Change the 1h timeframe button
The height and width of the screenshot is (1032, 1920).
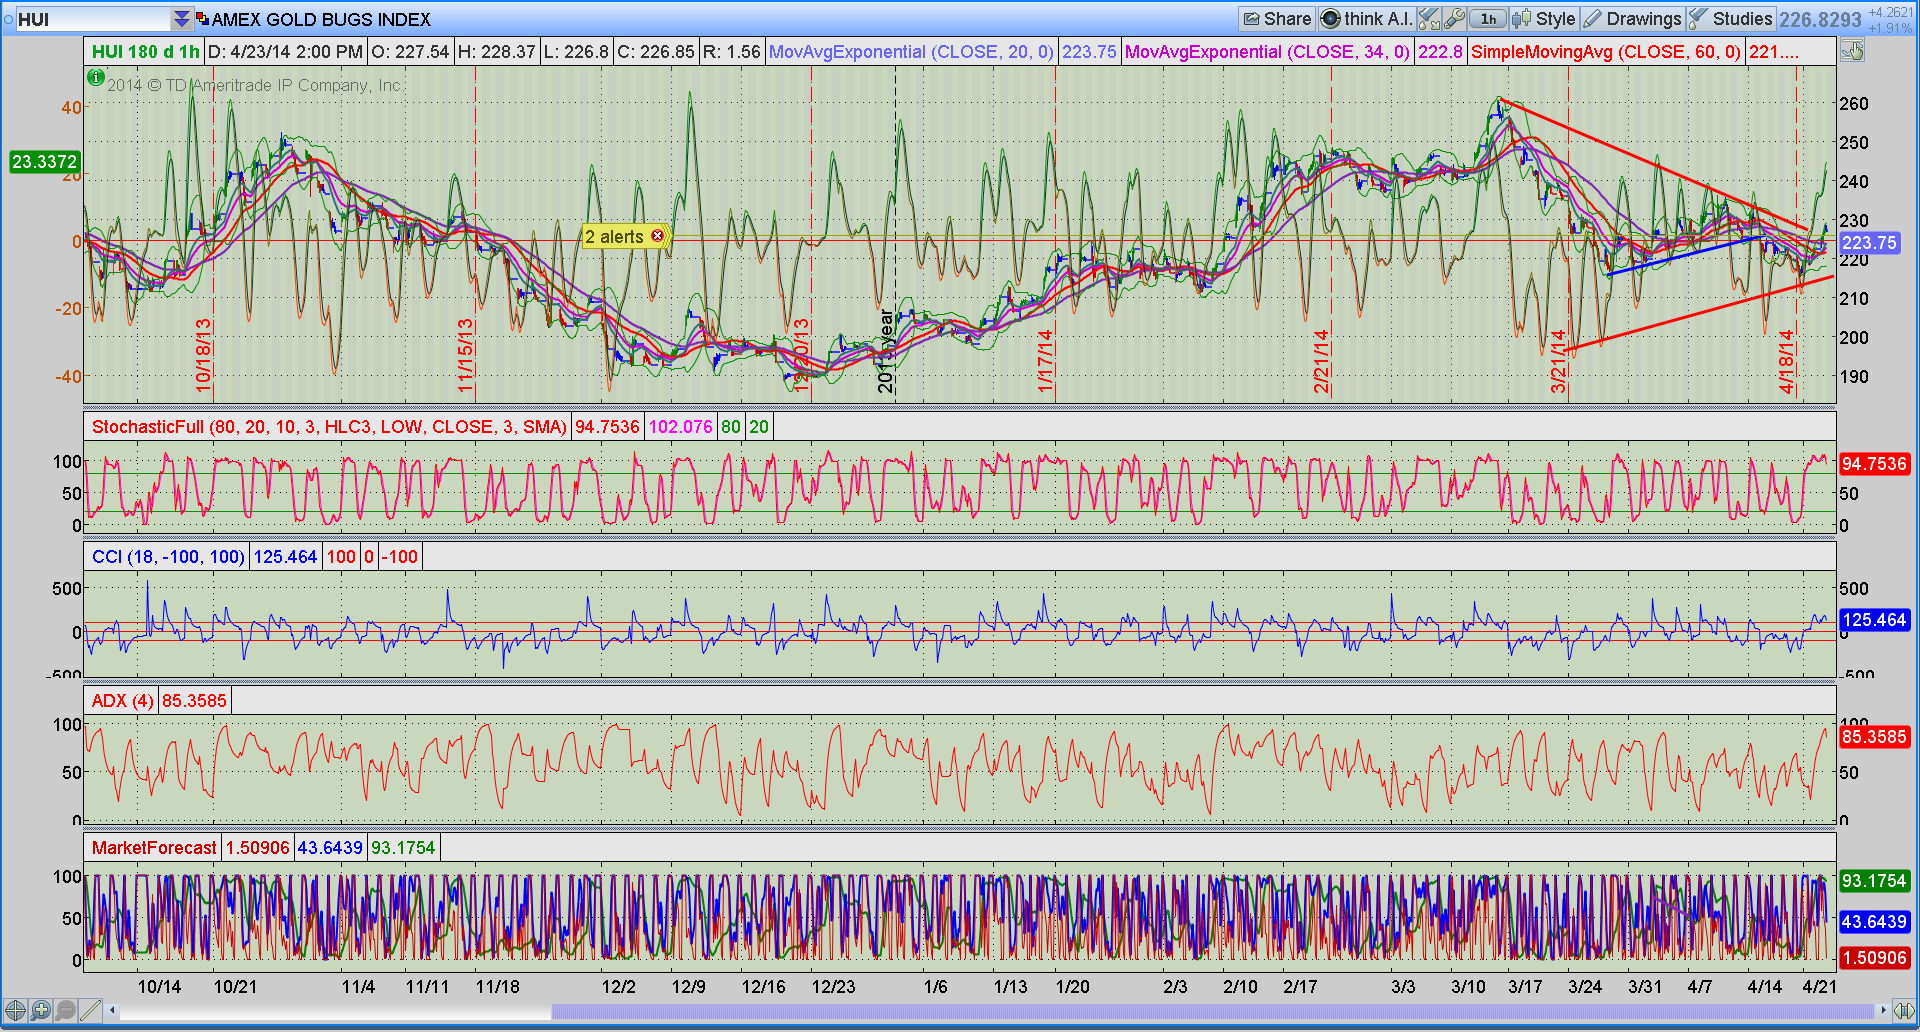tap(1488, 19)
